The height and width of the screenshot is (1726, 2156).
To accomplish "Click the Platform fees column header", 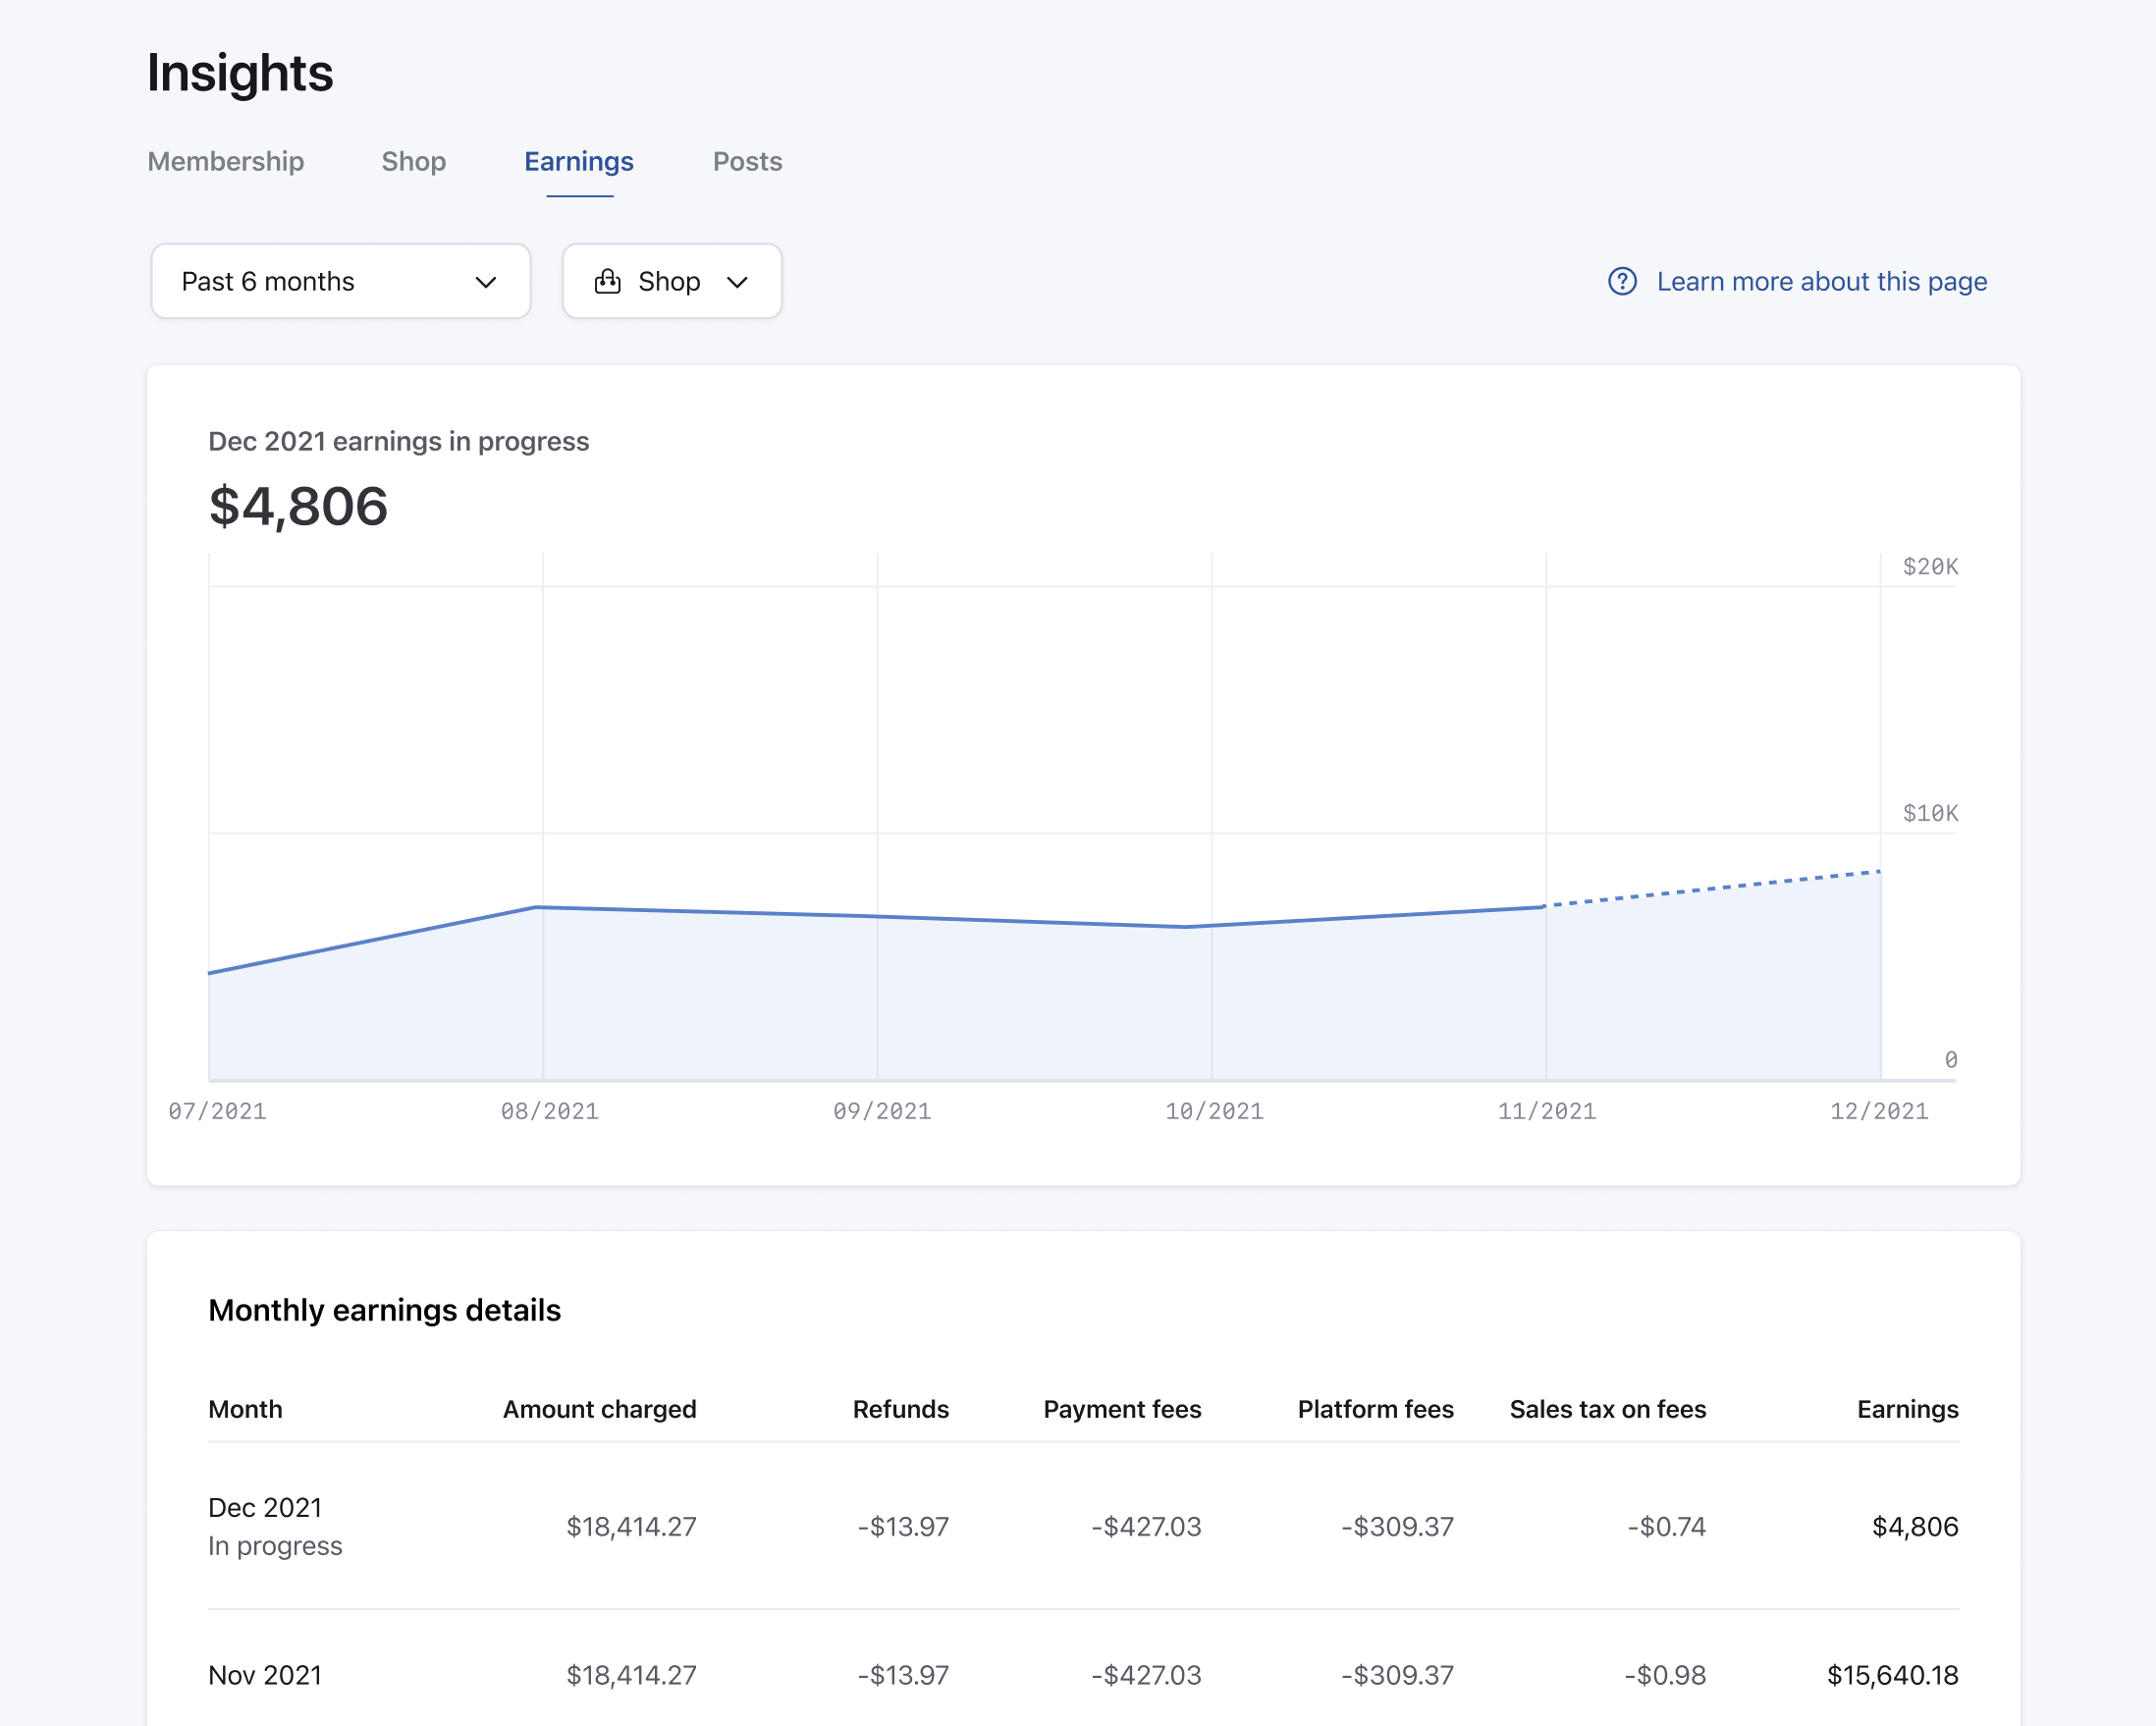I will [x=1376, y=1409].
